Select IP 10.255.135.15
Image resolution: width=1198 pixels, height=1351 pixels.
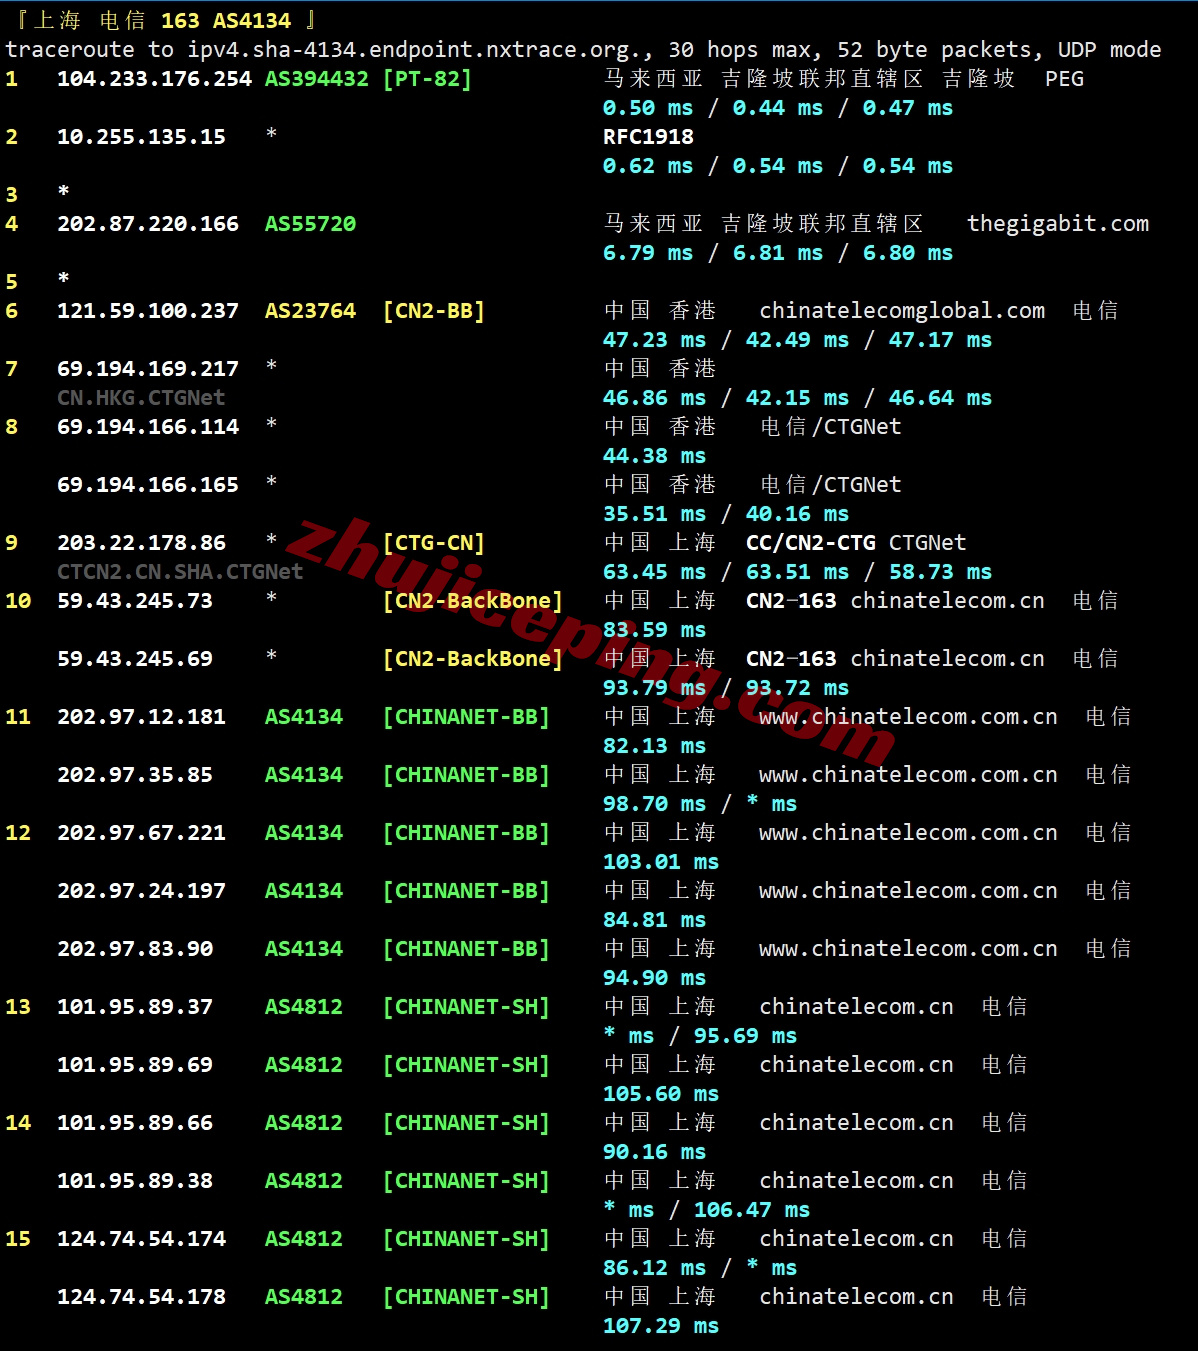[141, 137]
